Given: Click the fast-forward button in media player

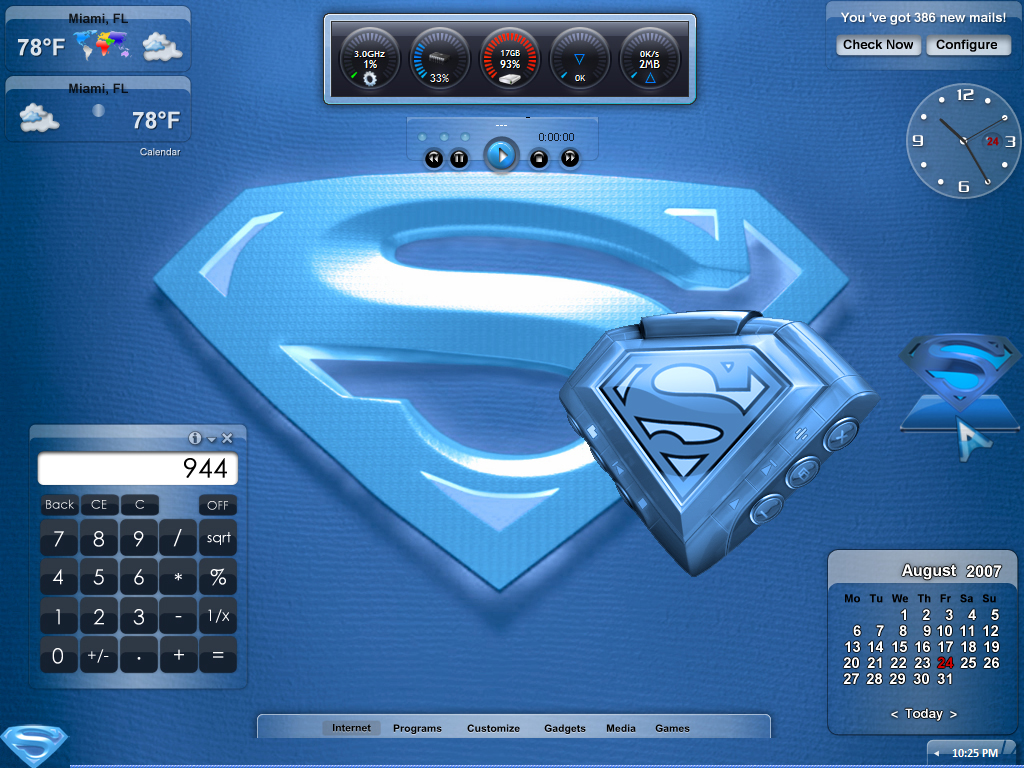Looking at the screenshot, I should [570, 158].
